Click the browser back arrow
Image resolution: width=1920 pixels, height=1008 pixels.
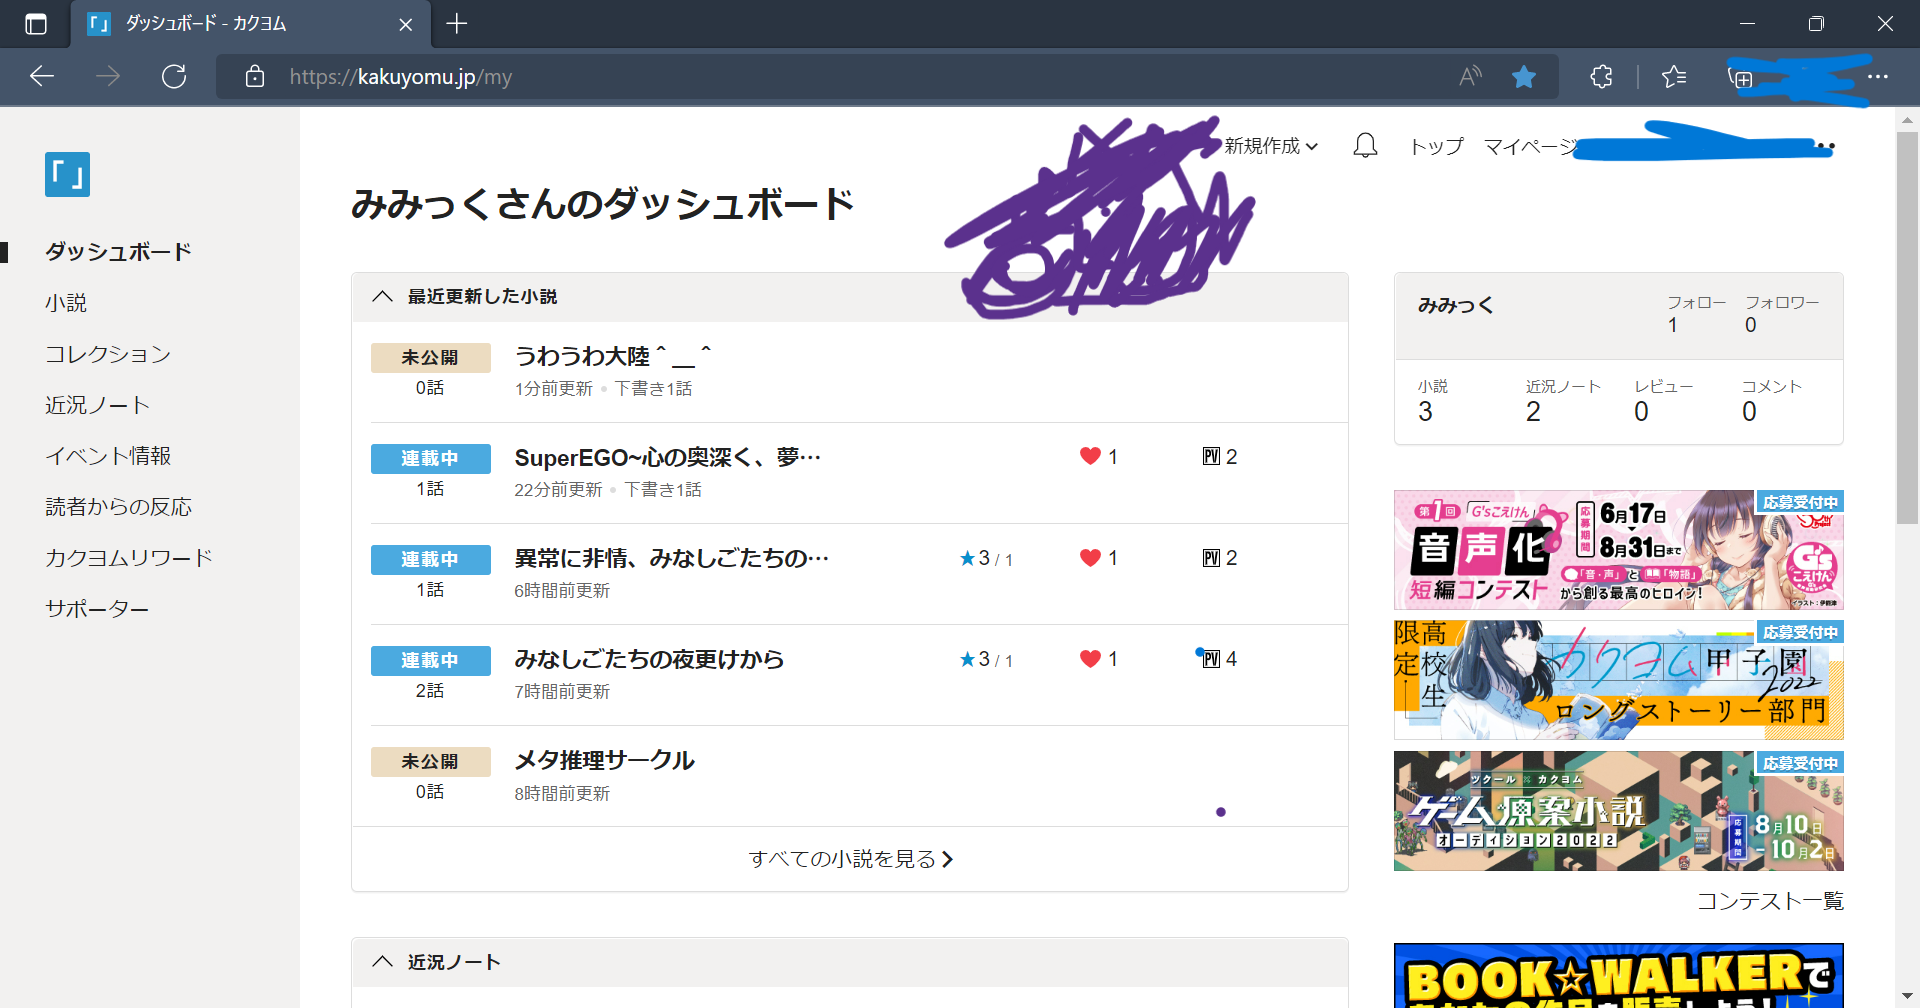tap(42, 77)
